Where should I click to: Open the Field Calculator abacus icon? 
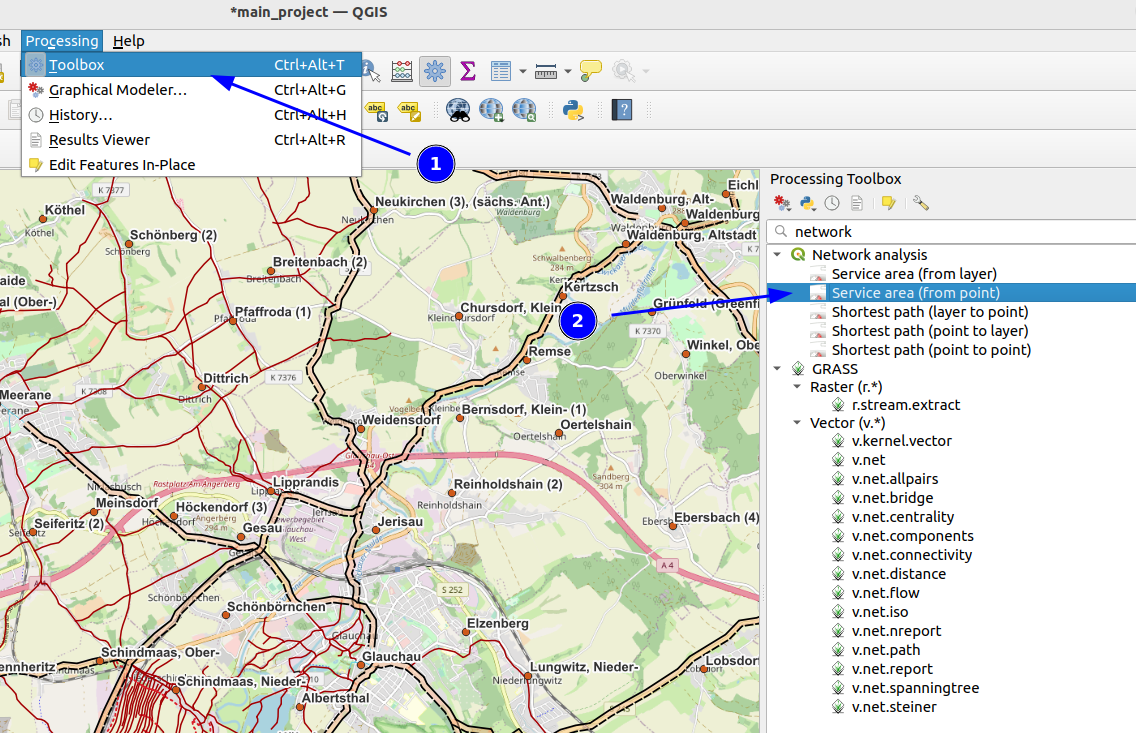pyautogui.click(x=401, y=71)
